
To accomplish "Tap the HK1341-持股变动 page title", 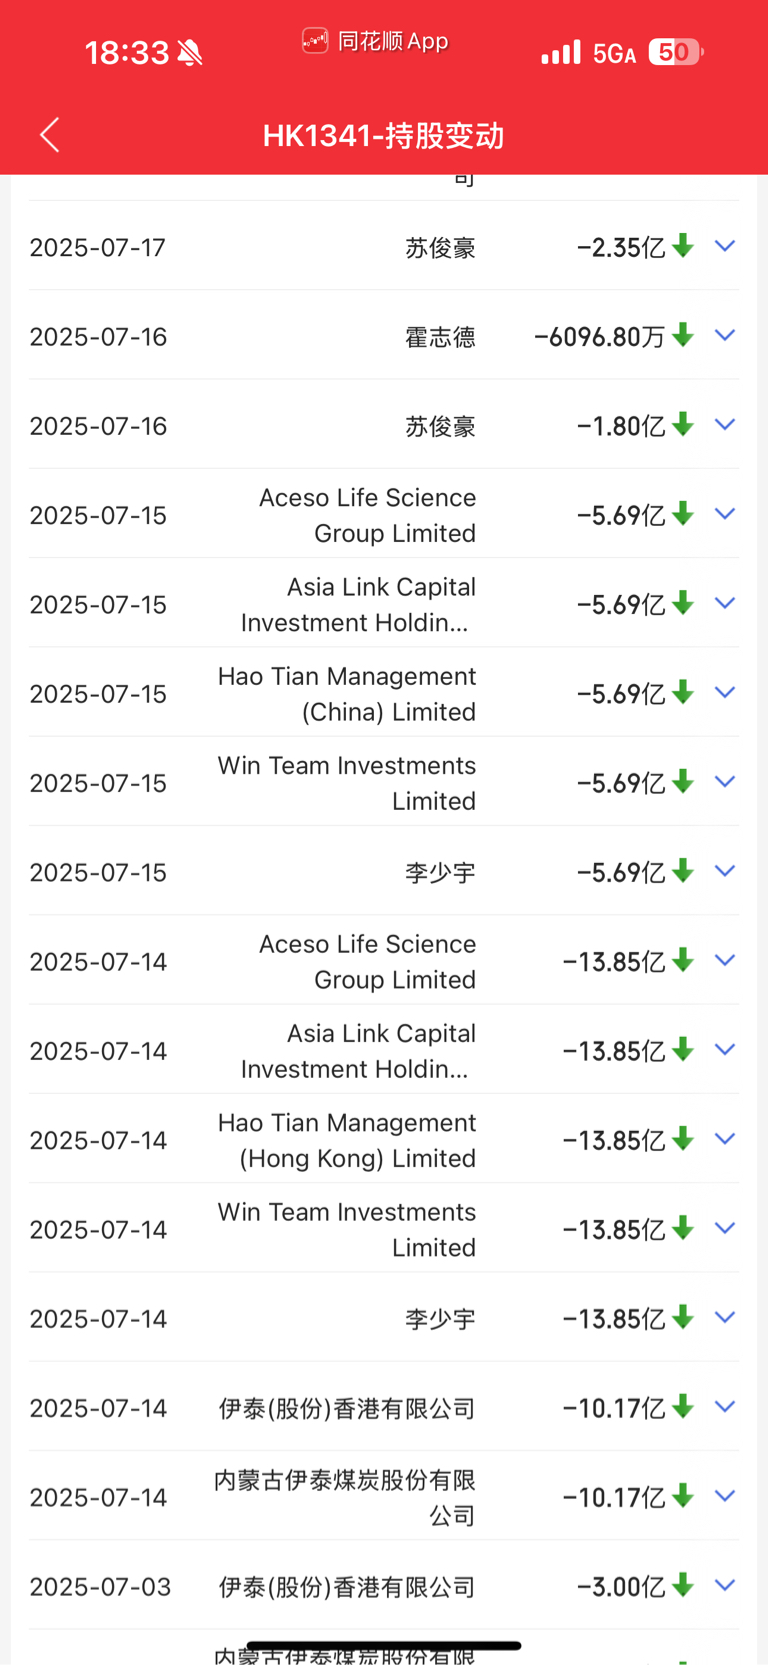I will coord(384,136).
